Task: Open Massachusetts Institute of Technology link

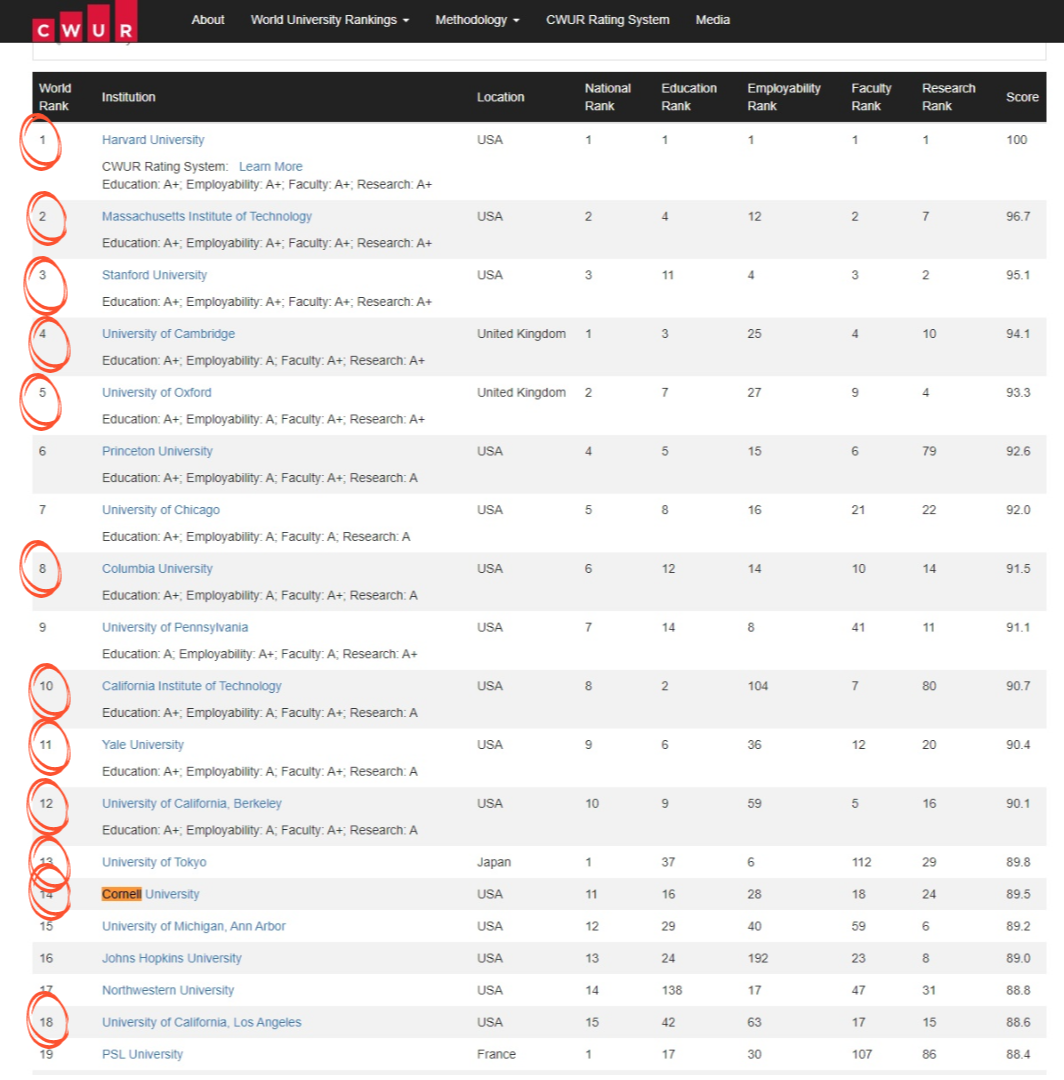Action: tap(207, 216)
